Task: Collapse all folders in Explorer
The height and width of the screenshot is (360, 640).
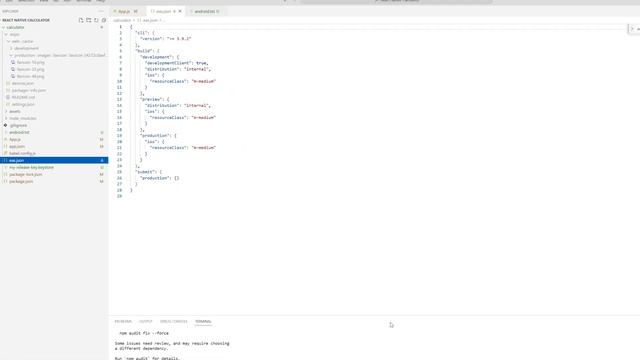Action: point(104,20)
